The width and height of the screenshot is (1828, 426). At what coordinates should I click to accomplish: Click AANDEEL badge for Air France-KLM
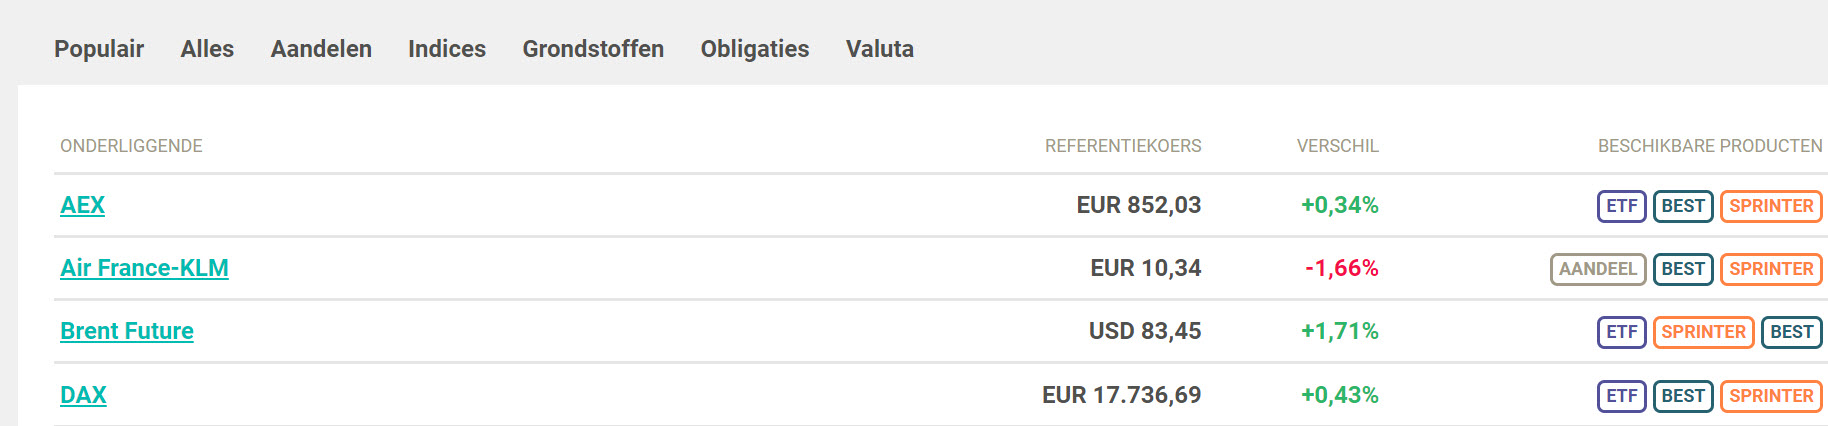click(x=1597, y=269)
